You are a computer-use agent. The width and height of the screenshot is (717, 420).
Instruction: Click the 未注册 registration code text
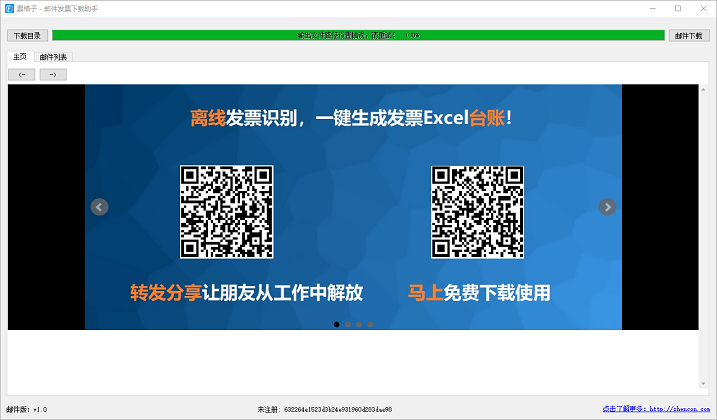(x=325, y=409)
